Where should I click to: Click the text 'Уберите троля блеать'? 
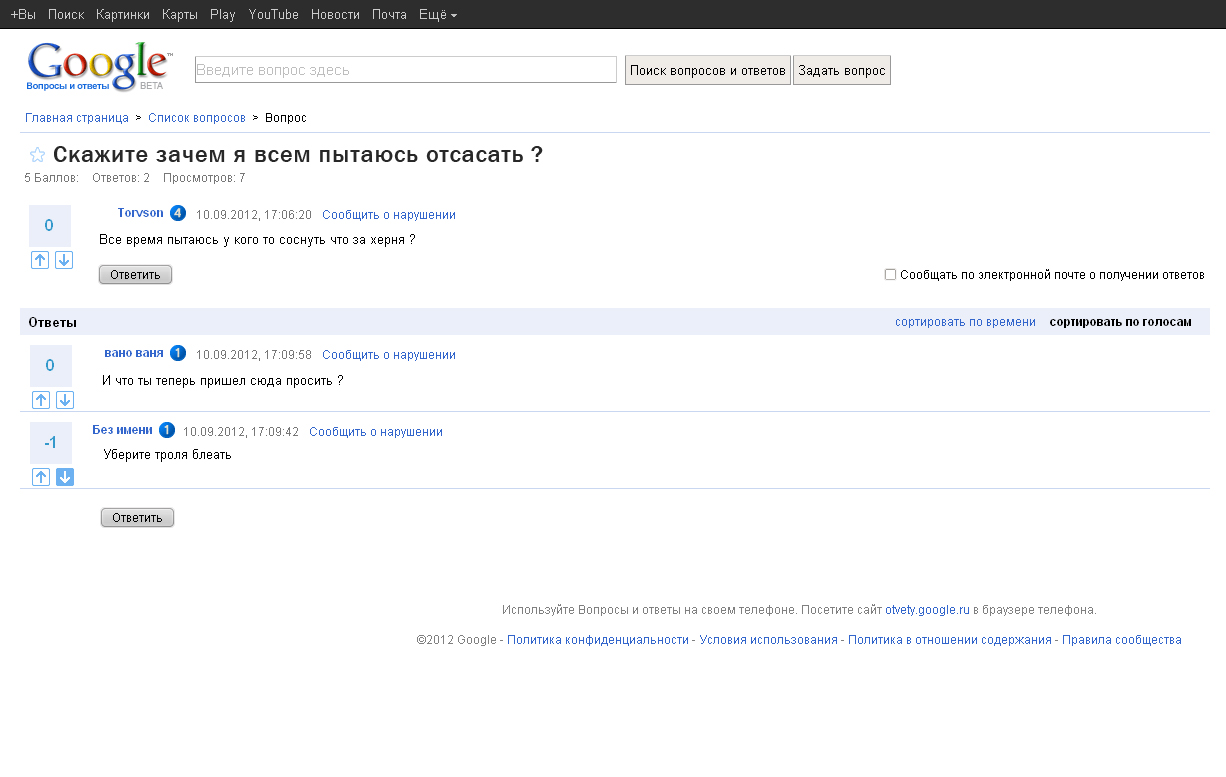click(168, 455)
